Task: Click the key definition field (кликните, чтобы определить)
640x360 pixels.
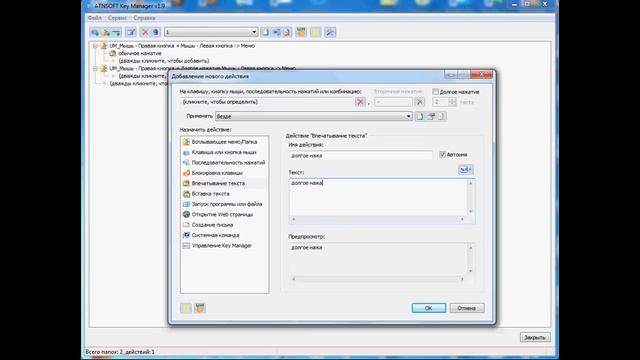Action: click(x=267, y=102)
